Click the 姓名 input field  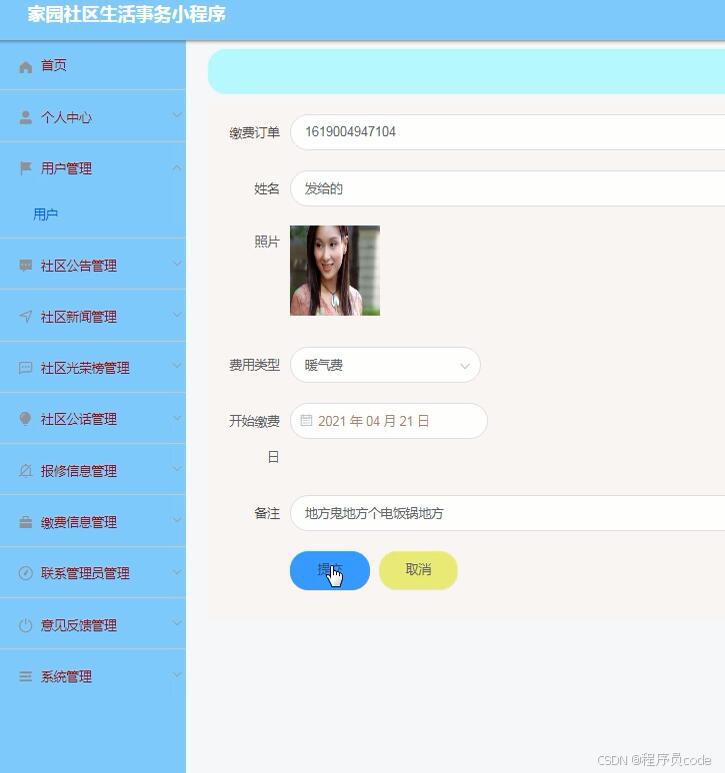[508, 188]
